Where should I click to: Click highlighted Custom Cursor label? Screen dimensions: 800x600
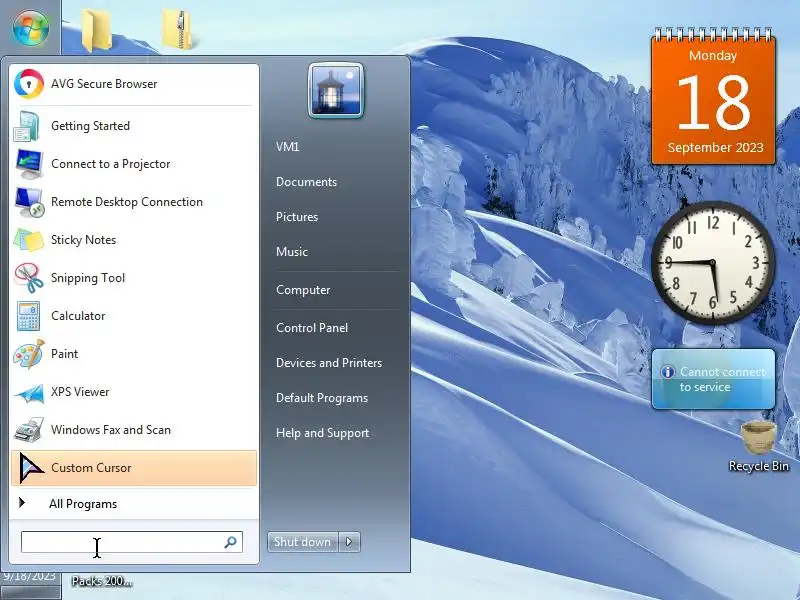click(x=91, y=468)
